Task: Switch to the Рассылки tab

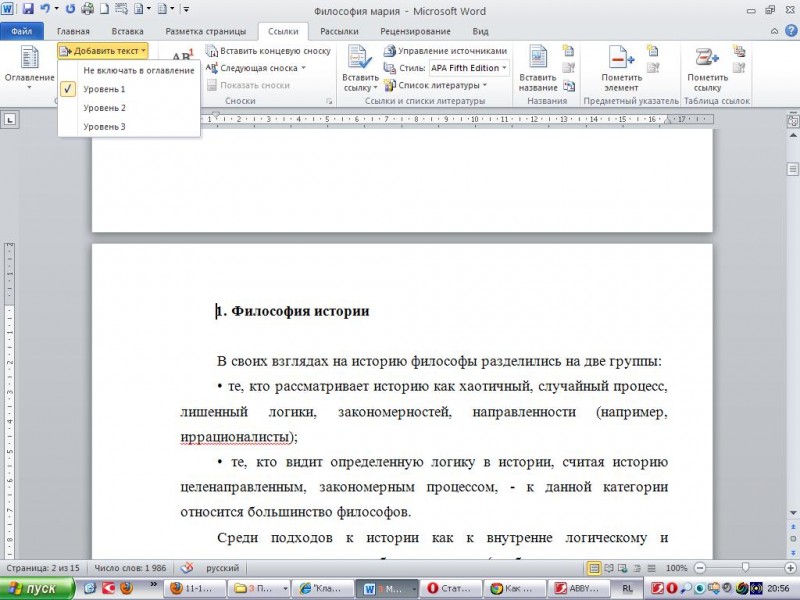Action: pos(339,31)
